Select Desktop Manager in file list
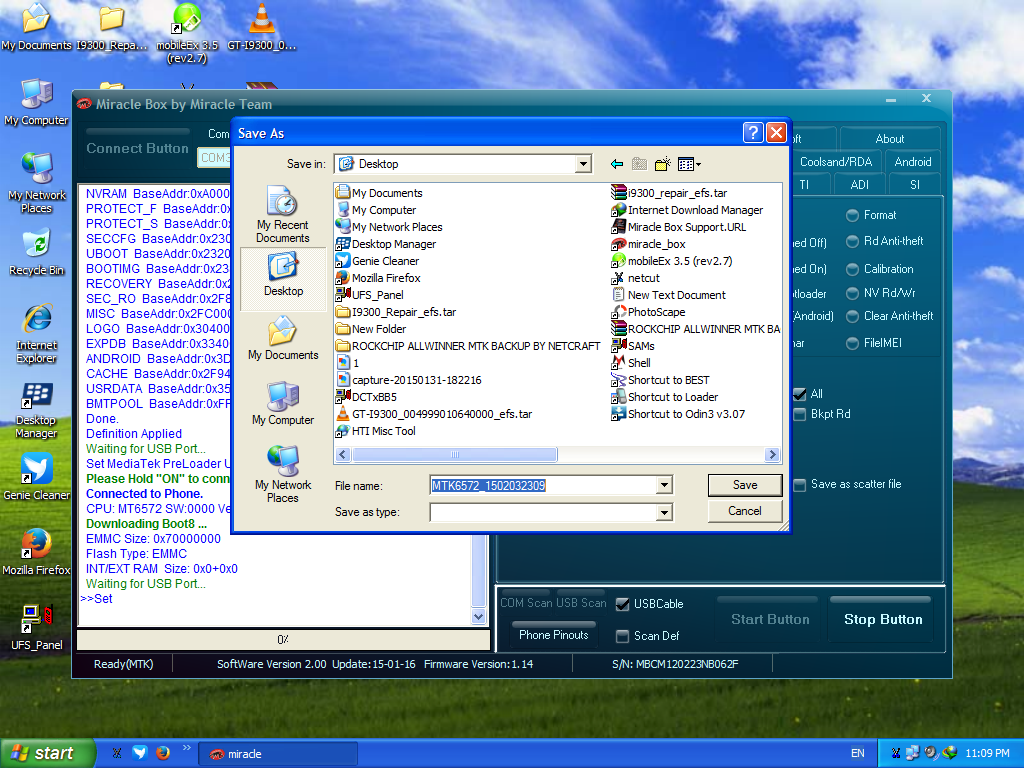Image resolution: width=1024 pixels, height=768 pixels. pos(386,244)
